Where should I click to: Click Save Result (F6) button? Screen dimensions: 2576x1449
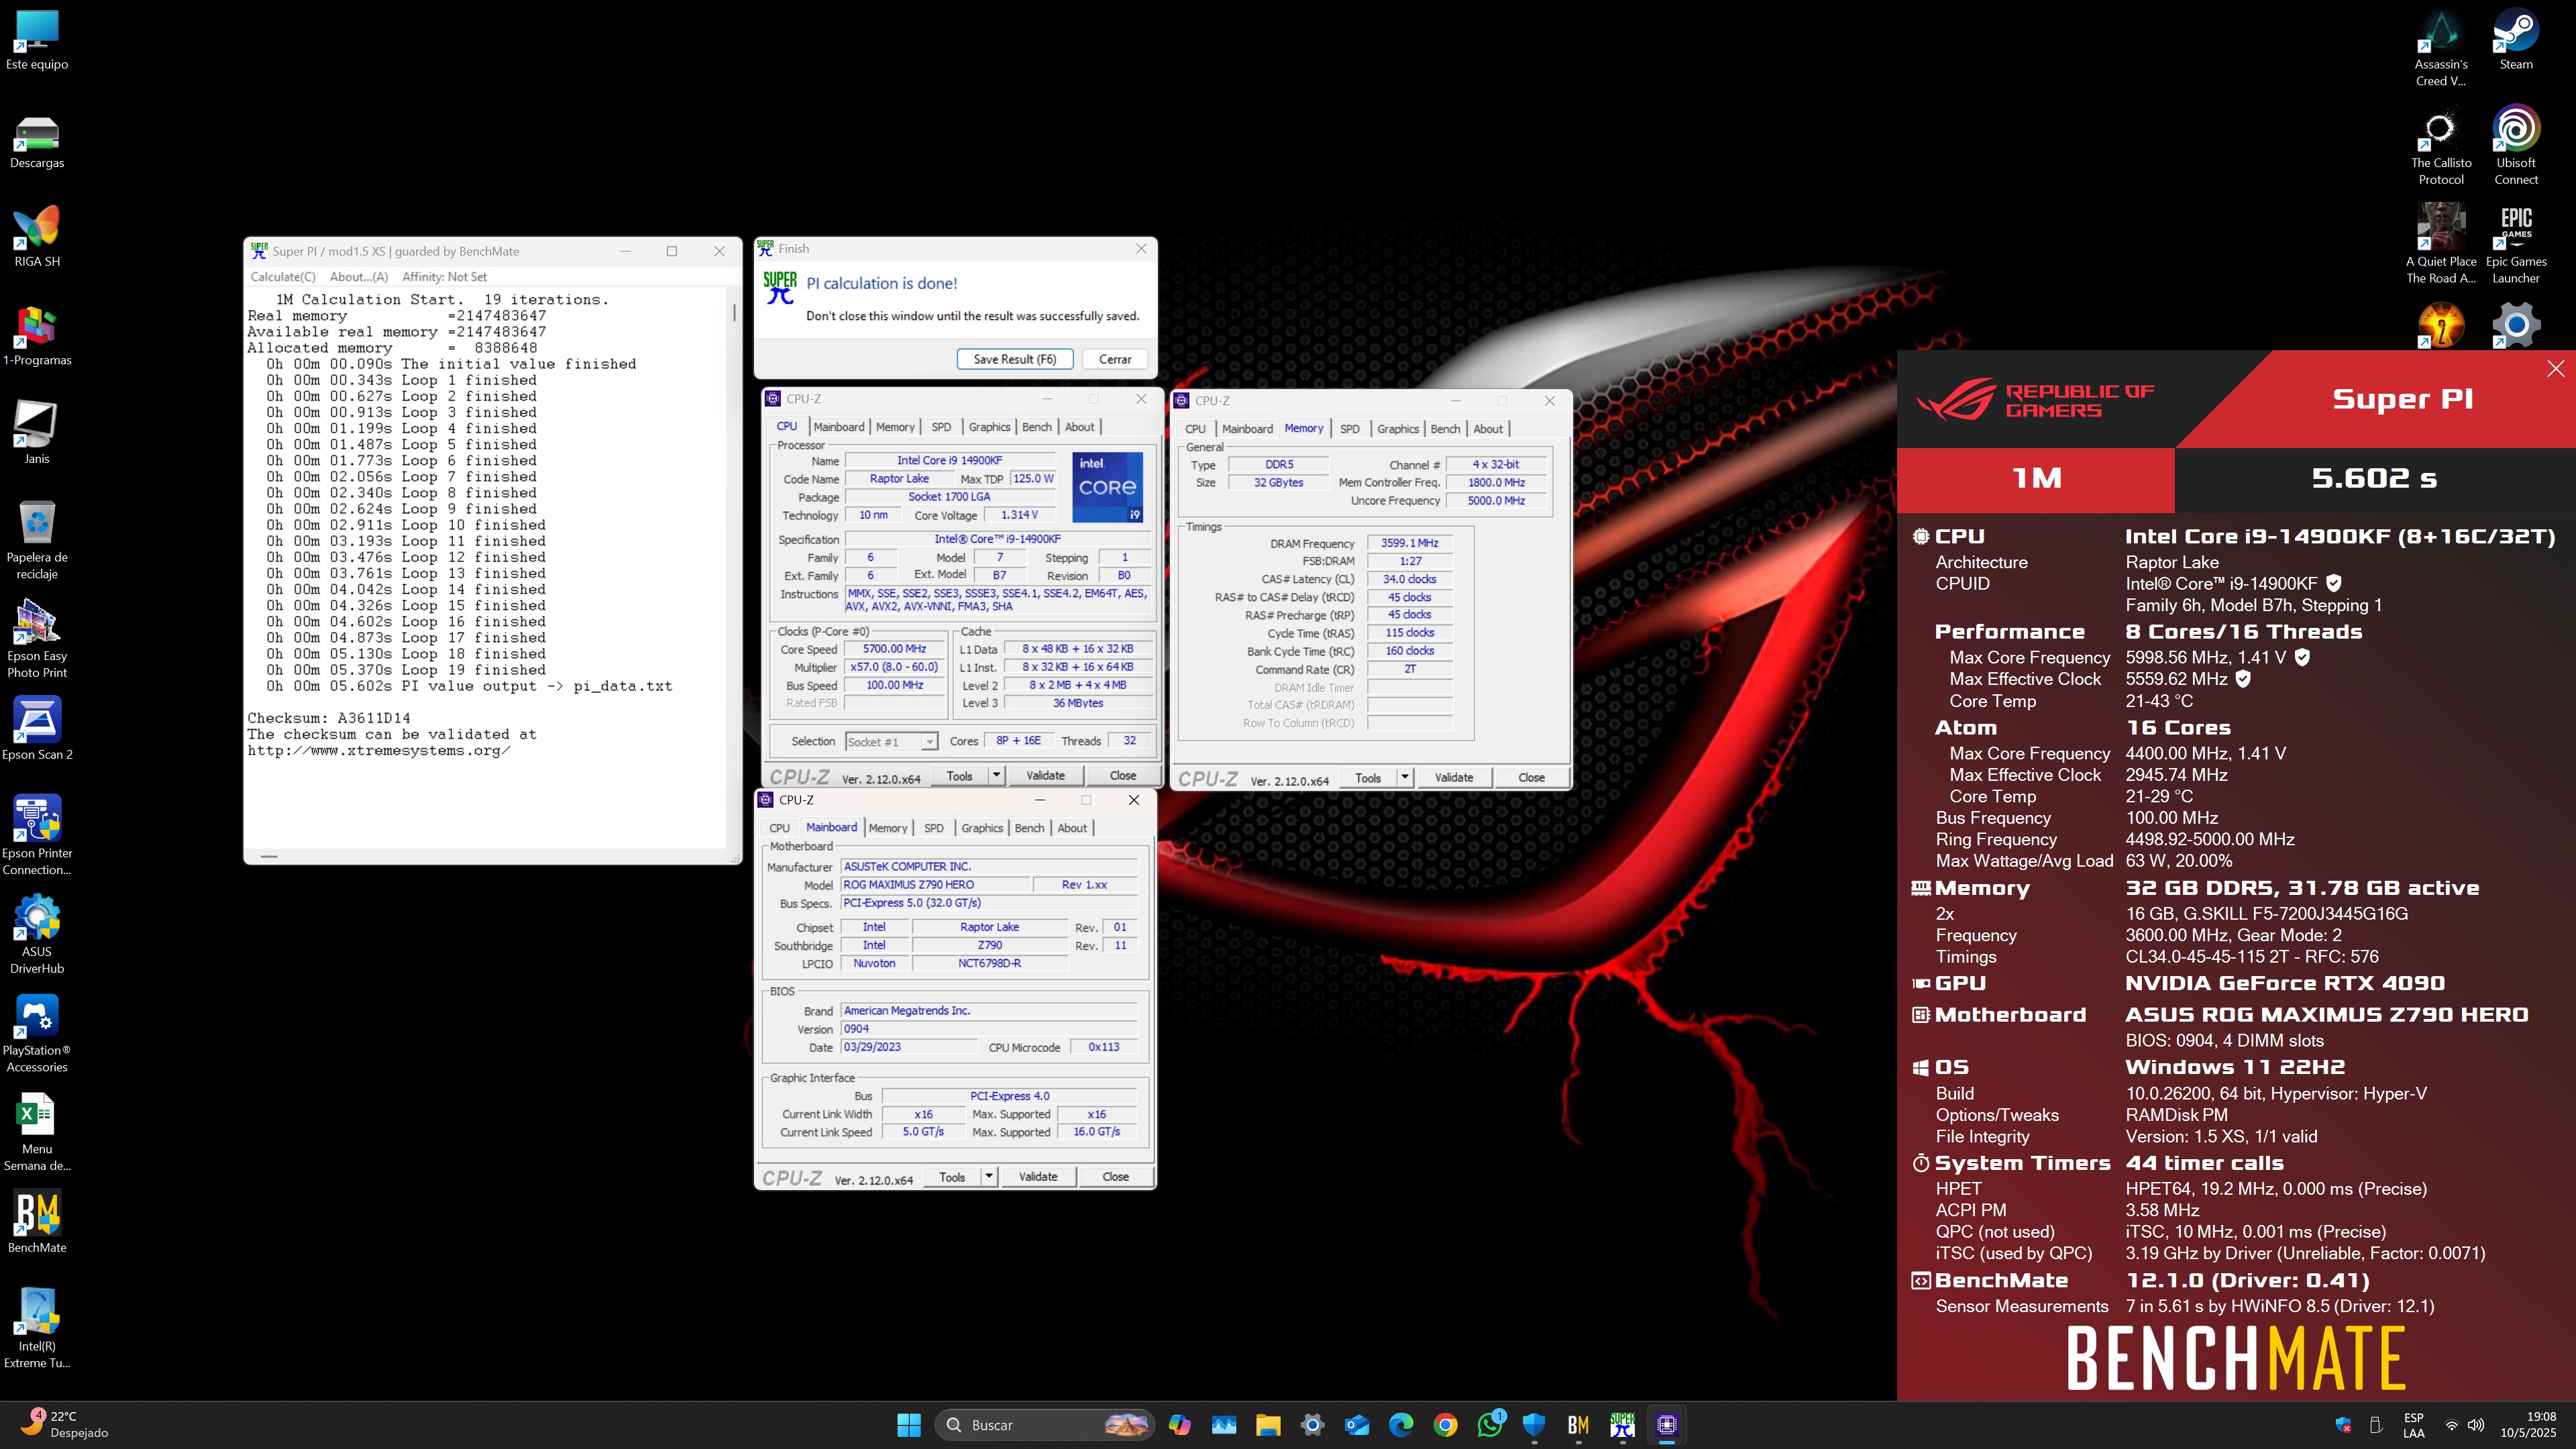point(1014,359)
